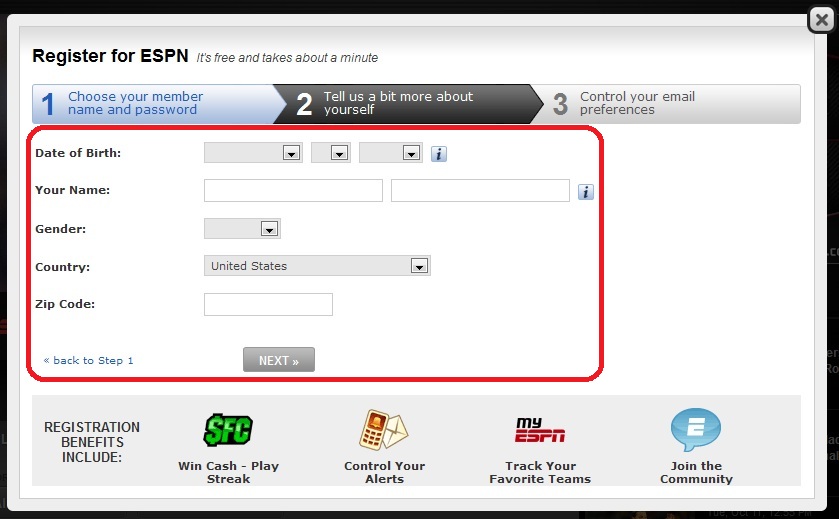Click the Win Cash - Play Streak text

coord(228,472)
